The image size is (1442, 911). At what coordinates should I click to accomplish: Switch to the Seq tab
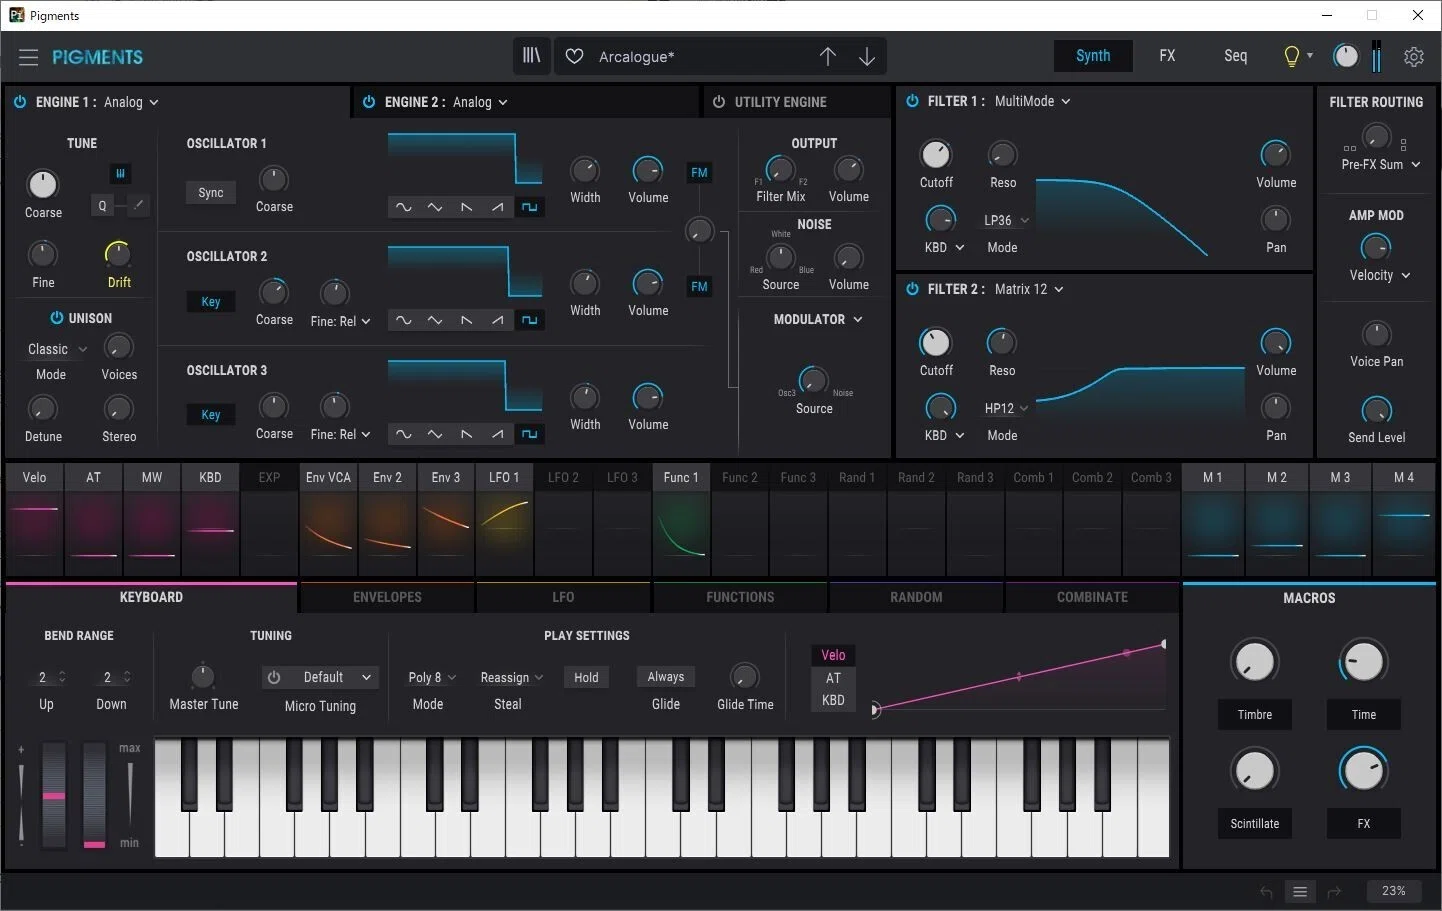tap(1236, 56)
